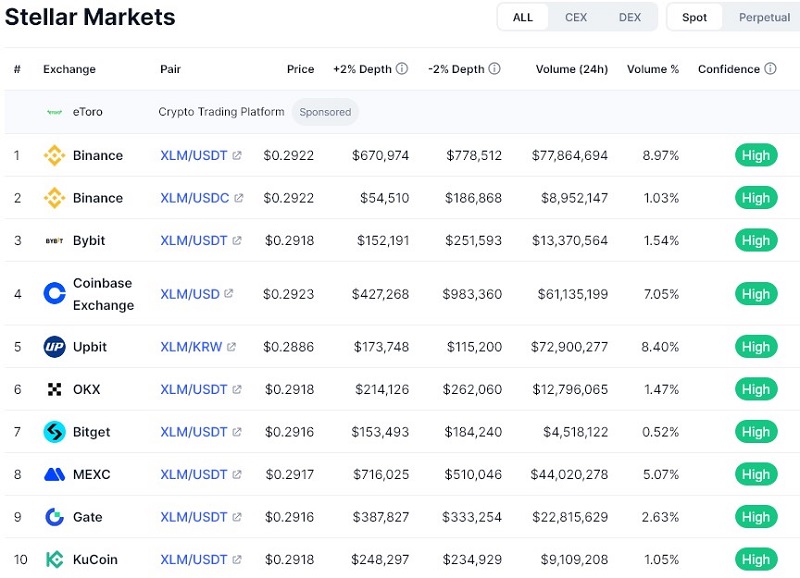
Task: Switch to the CEX tab
Action: pyautogui.click(x=576, y=17)
